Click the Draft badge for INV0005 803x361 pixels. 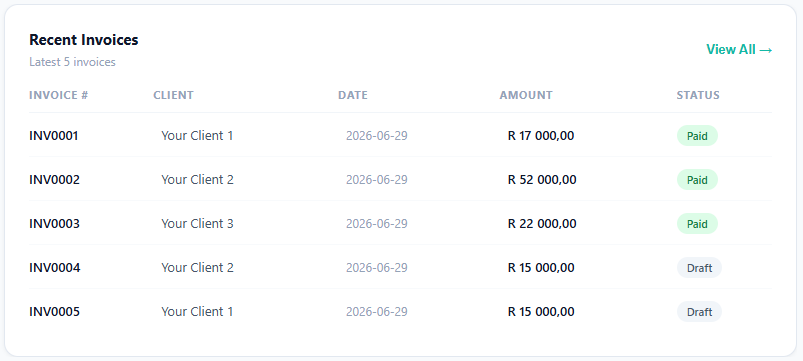tap(699, 312)
